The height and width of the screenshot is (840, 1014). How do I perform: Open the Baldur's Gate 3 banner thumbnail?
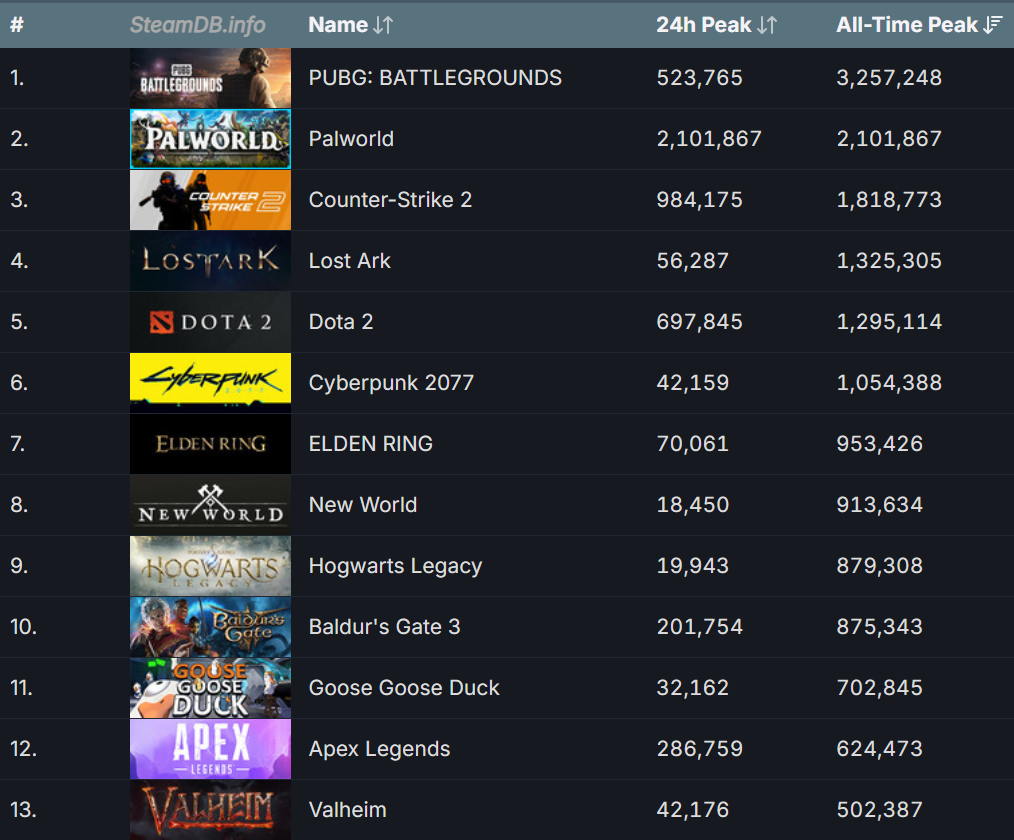[210, 627]
